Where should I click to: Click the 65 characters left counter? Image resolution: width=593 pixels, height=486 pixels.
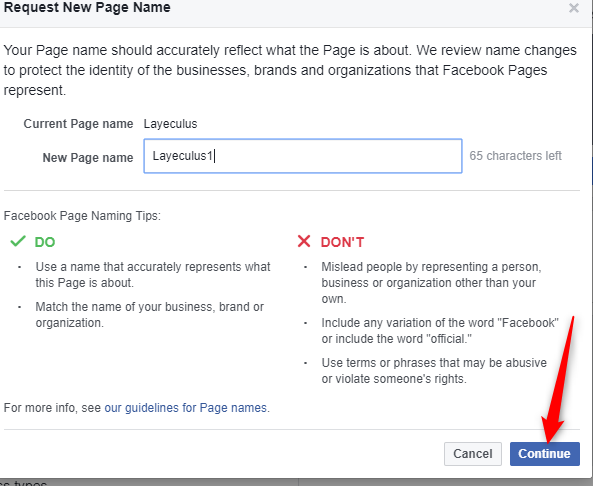tap(515, 155)
